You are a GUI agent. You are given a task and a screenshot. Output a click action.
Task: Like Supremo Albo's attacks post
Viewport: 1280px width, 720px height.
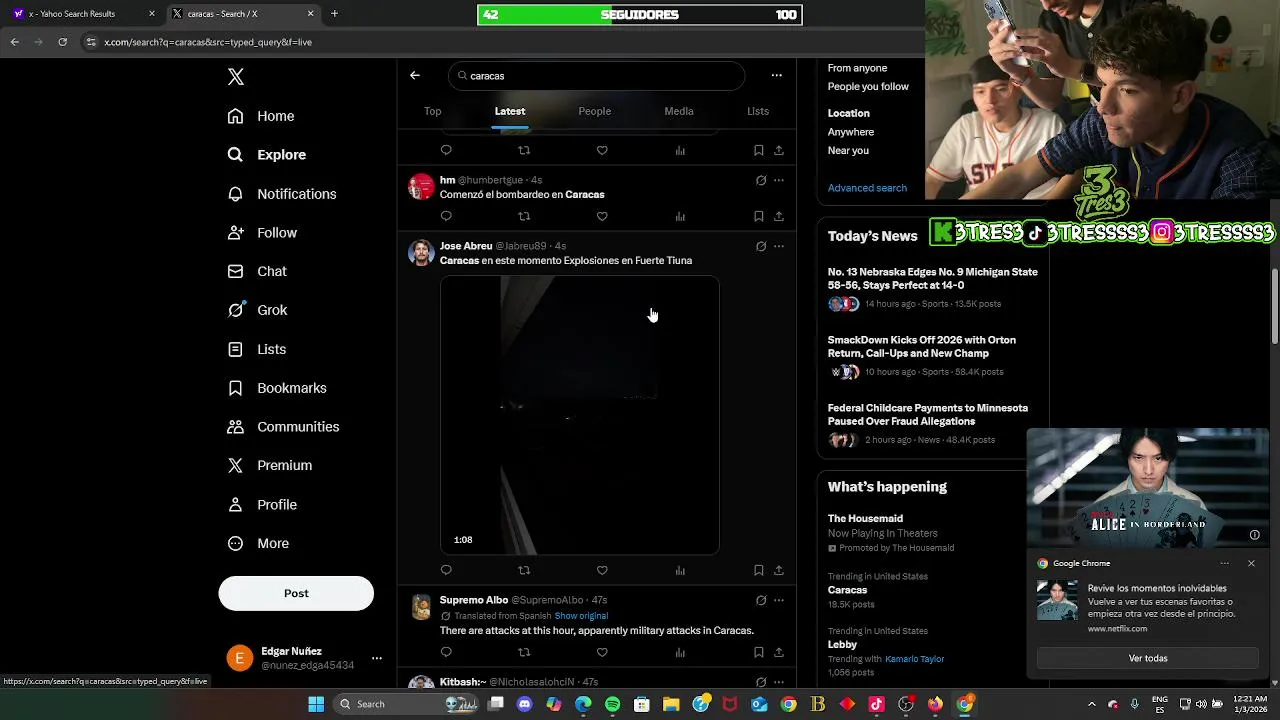click(602, 652)
